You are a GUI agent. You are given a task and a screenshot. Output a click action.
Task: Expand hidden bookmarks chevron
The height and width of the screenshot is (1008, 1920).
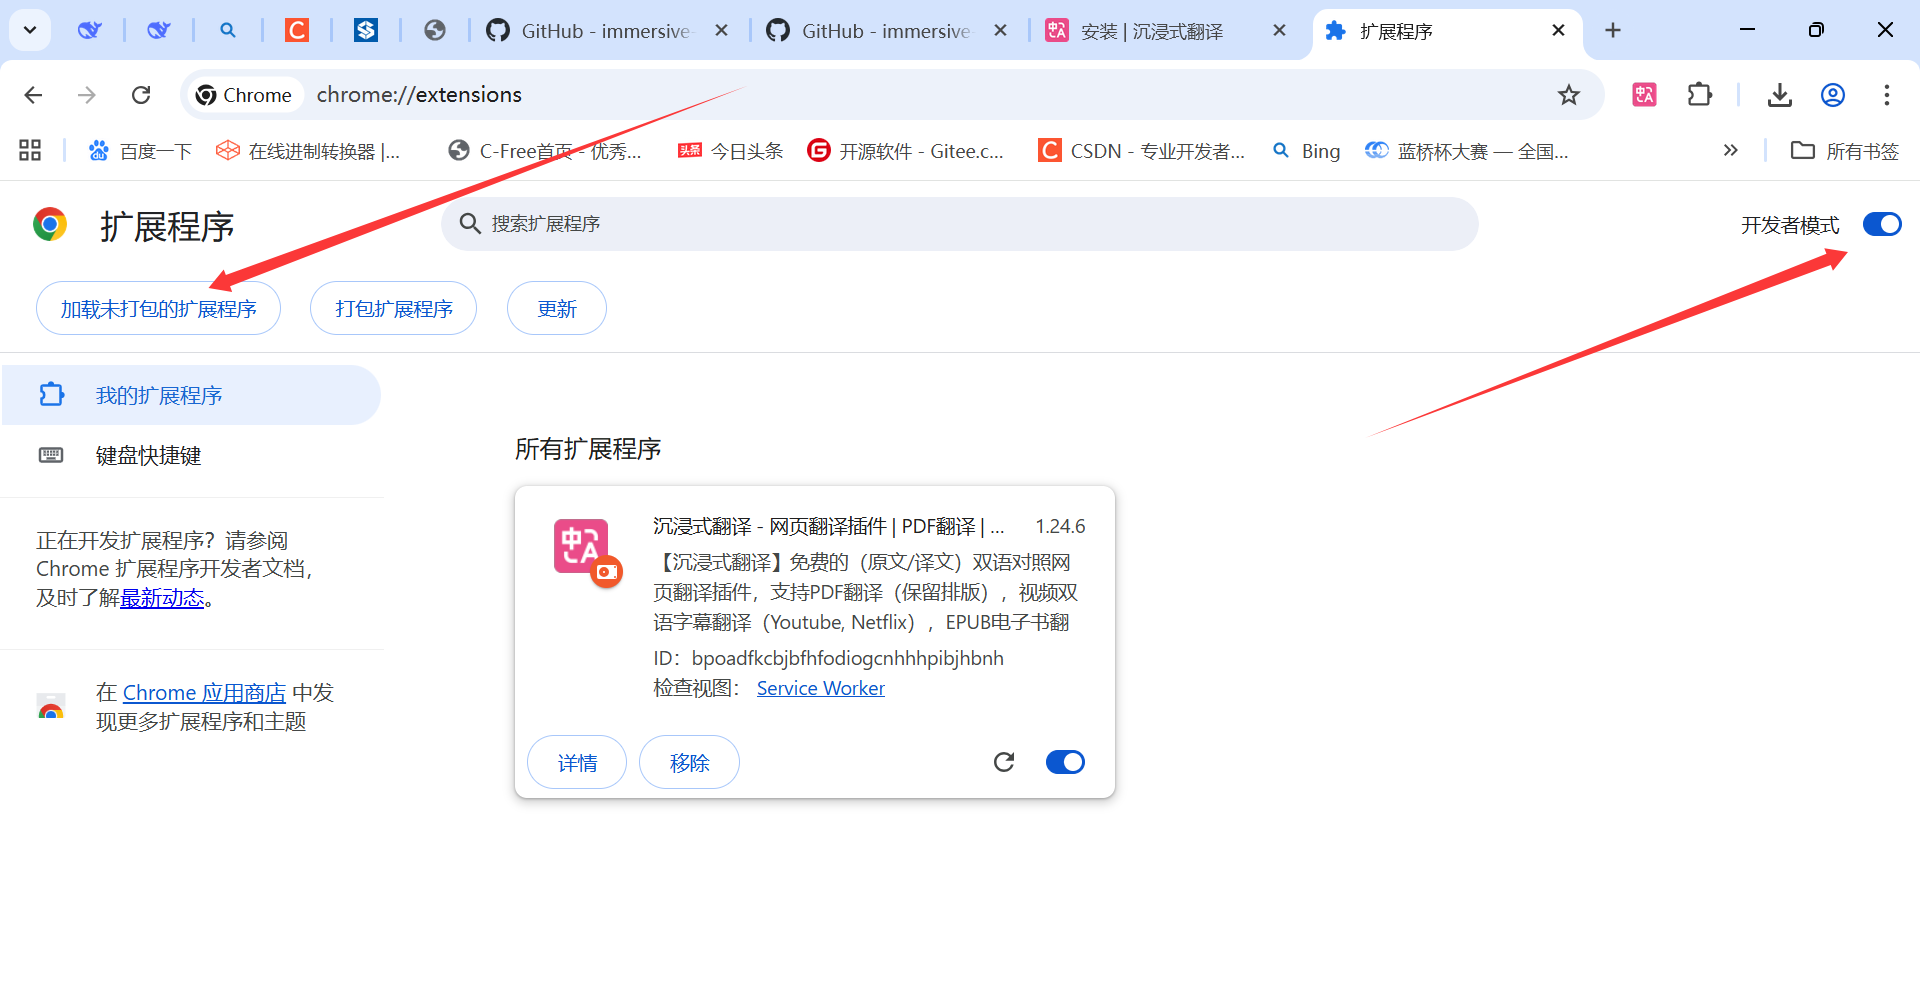point(1730,150)
